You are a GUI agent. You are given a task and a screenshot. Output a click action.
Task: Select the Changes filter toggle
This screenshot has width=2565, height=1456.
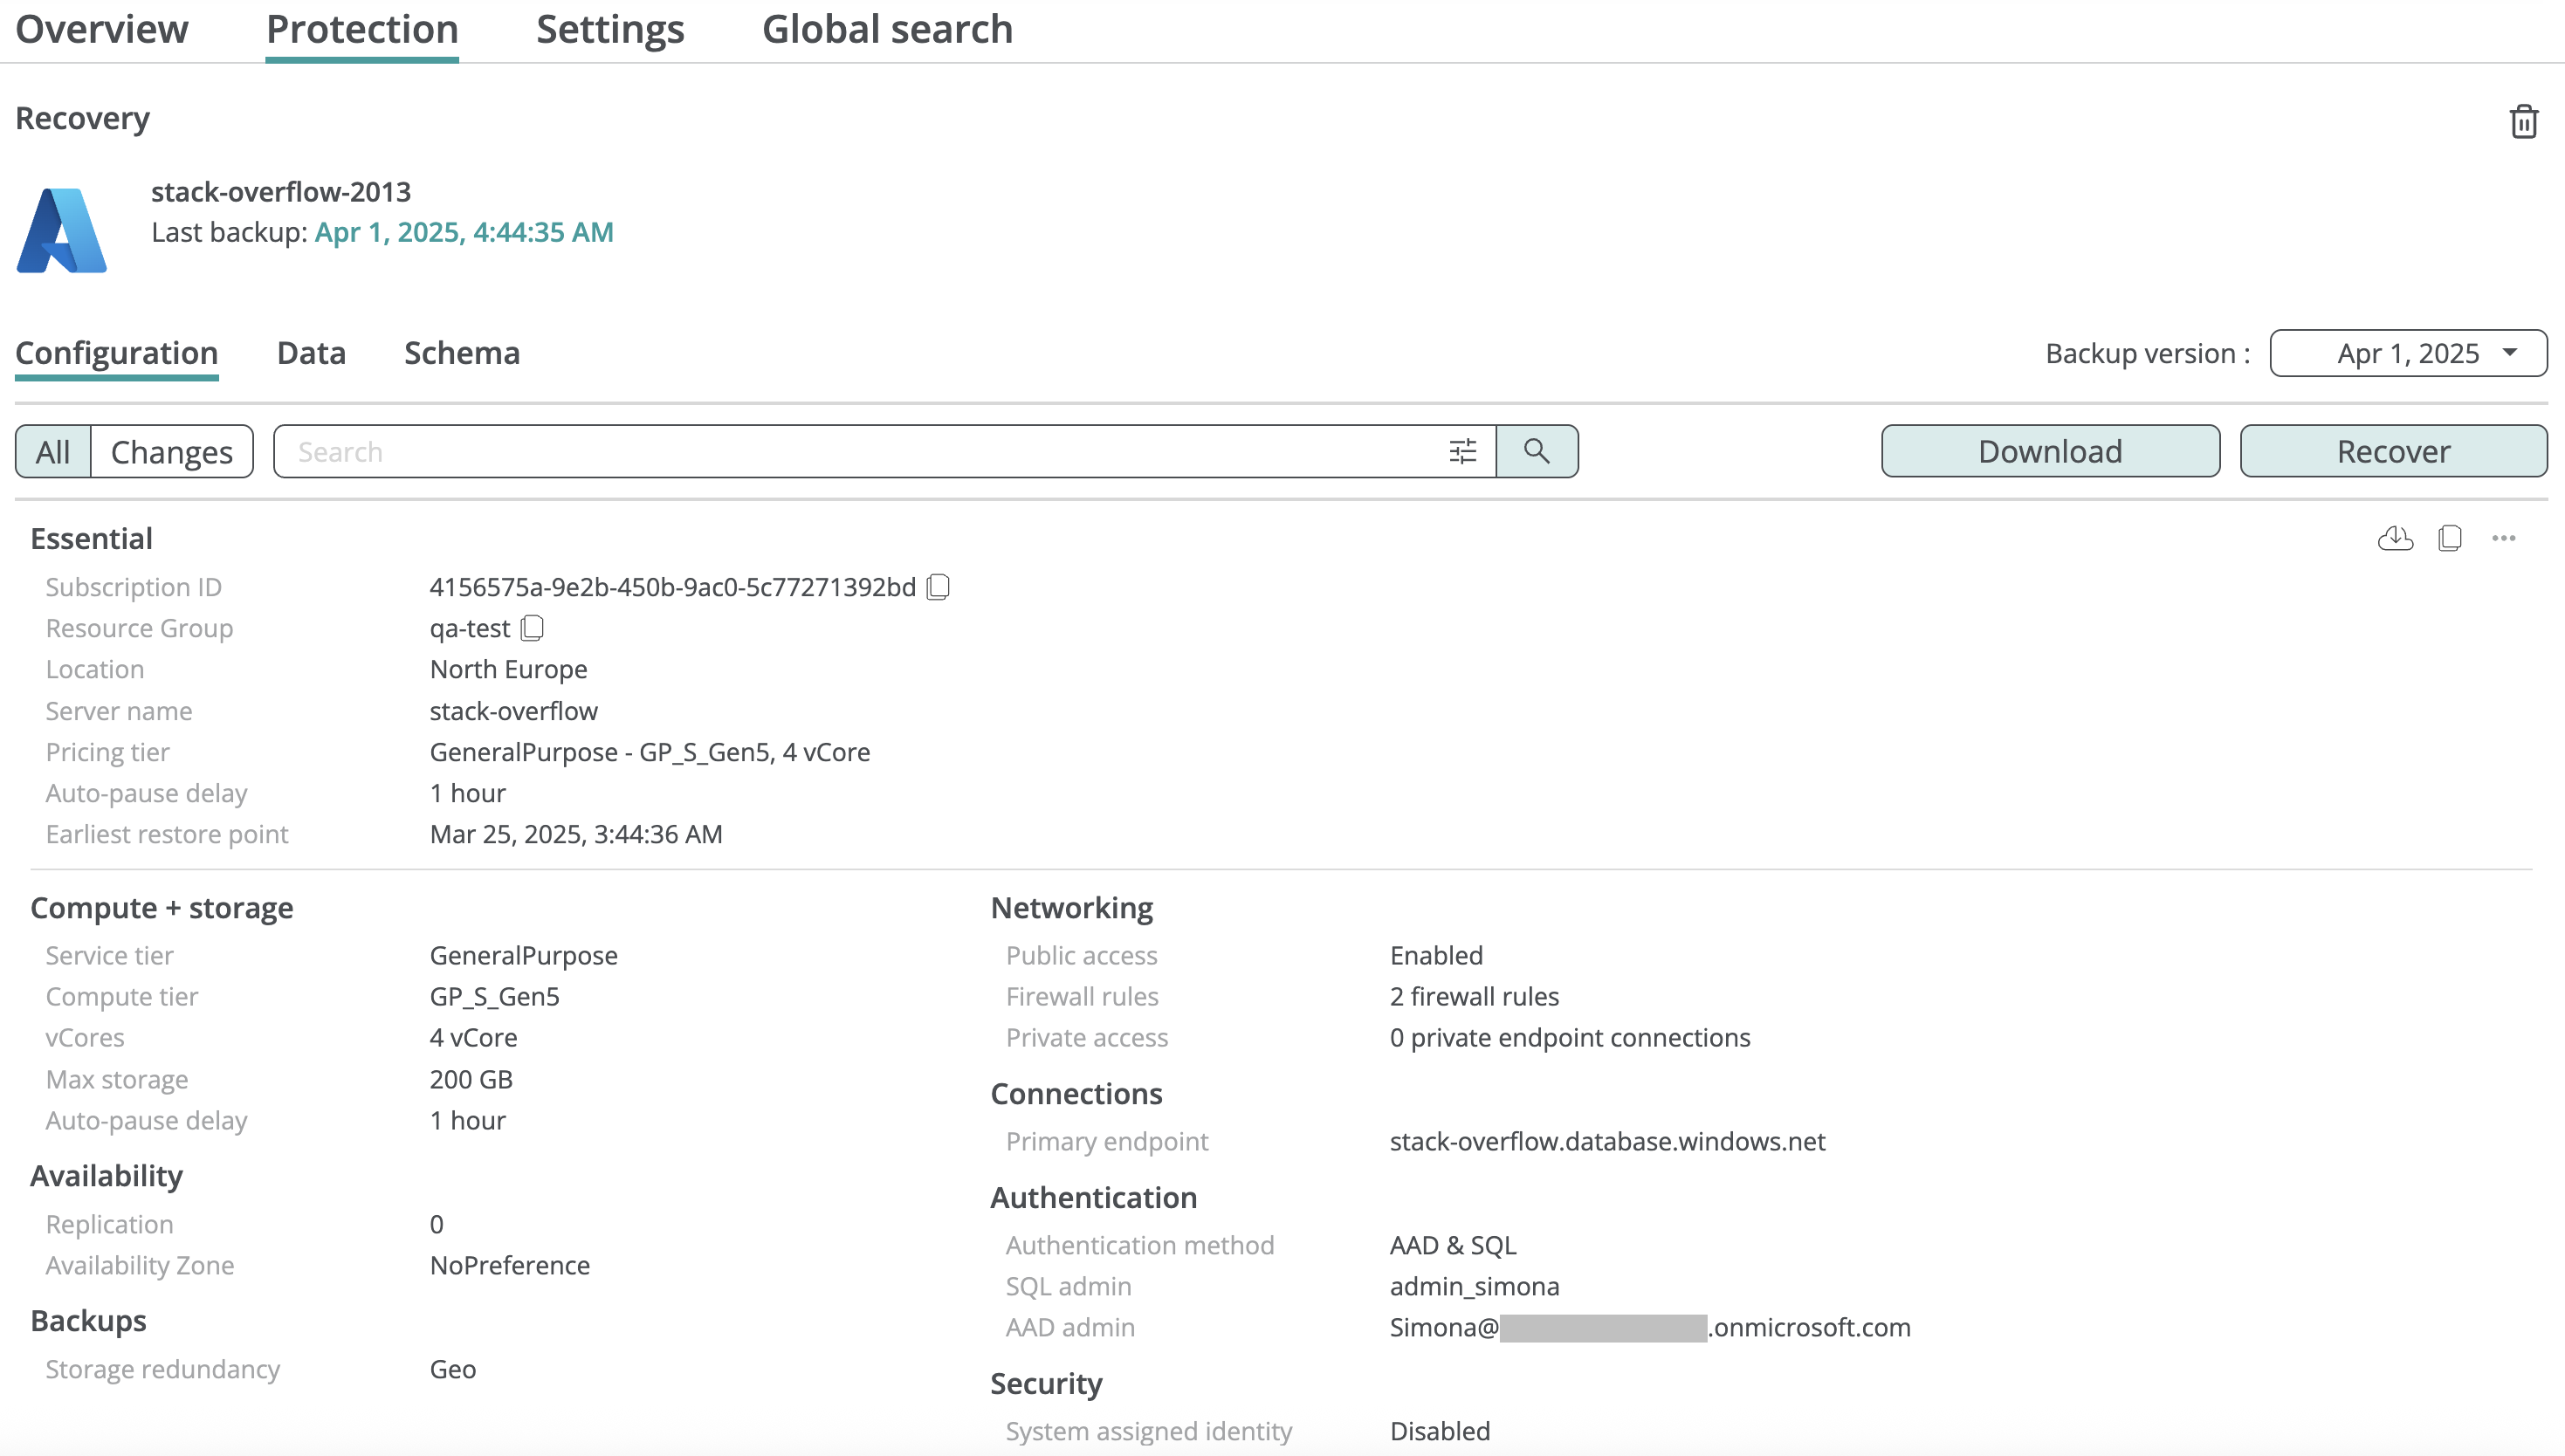[x=172, y=452]
